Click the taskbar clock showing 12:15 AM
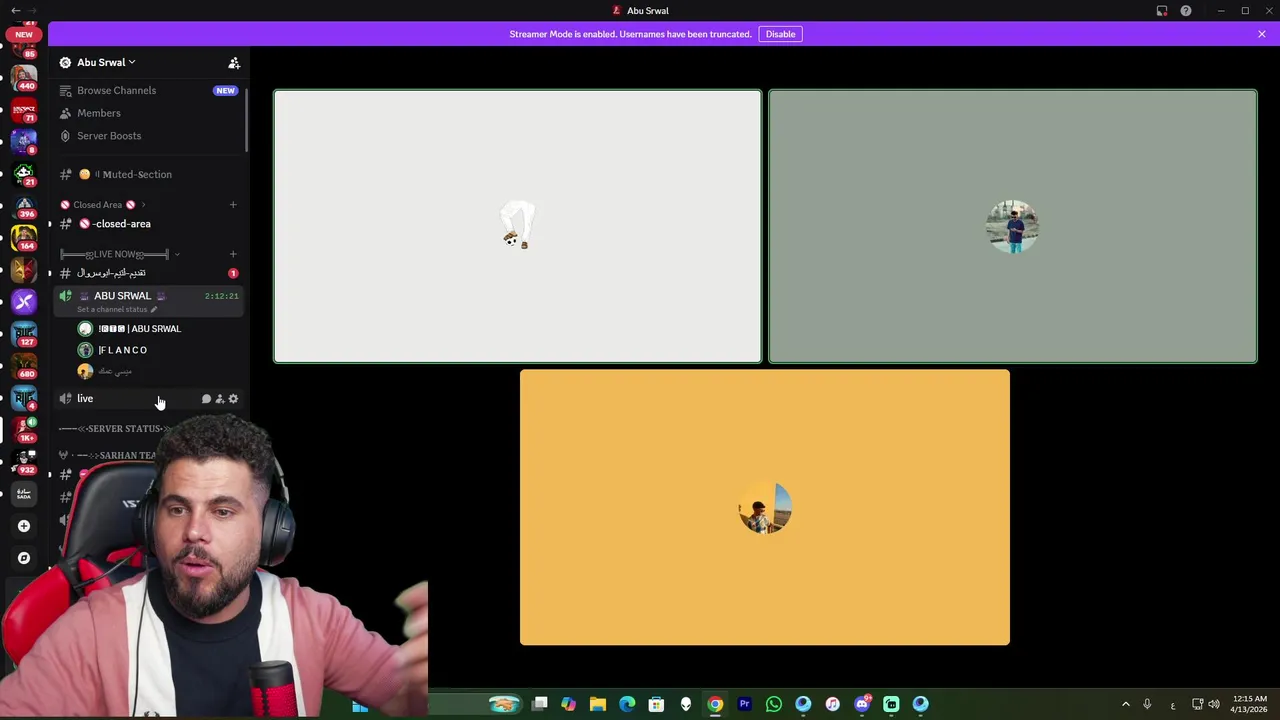This screenshot has height=720, width=1280. (1250, 704)
